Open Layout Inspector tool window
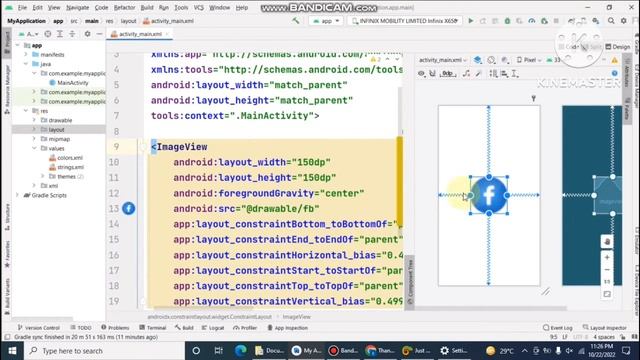This screenshot has height=360, width=640. [x=604, y=328]
